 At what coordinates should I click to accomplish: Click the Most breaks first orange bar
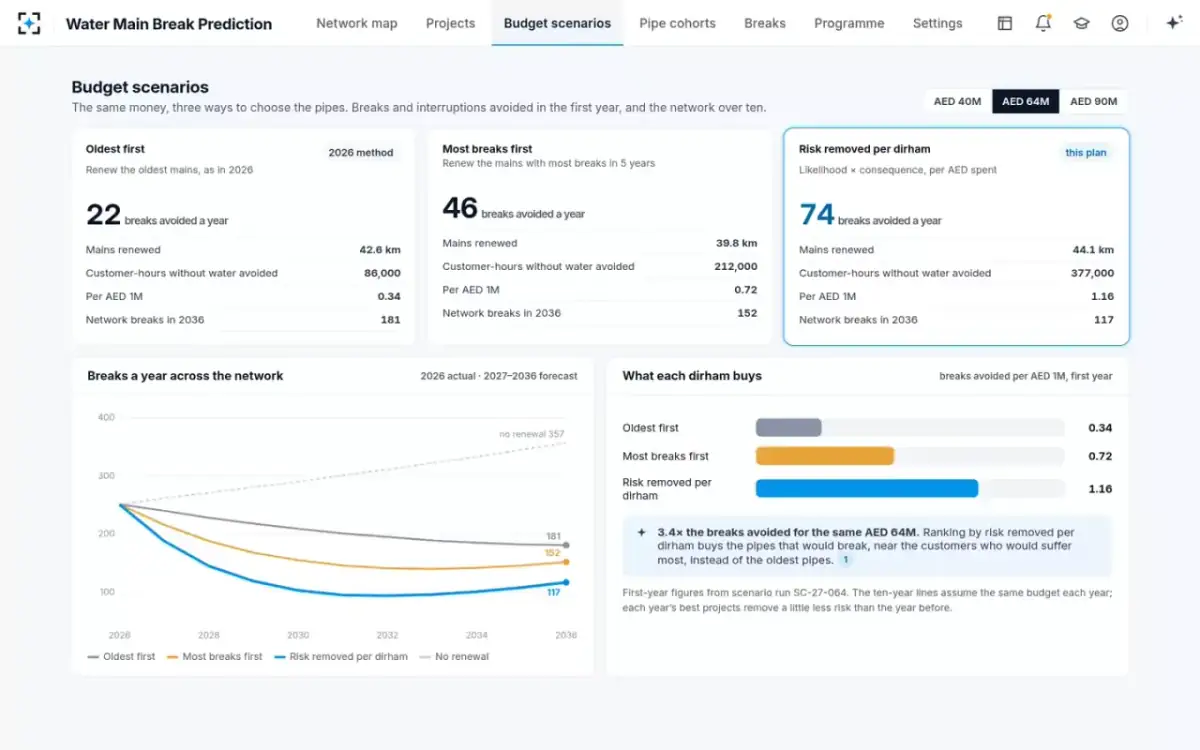click(x=825, y=456)
